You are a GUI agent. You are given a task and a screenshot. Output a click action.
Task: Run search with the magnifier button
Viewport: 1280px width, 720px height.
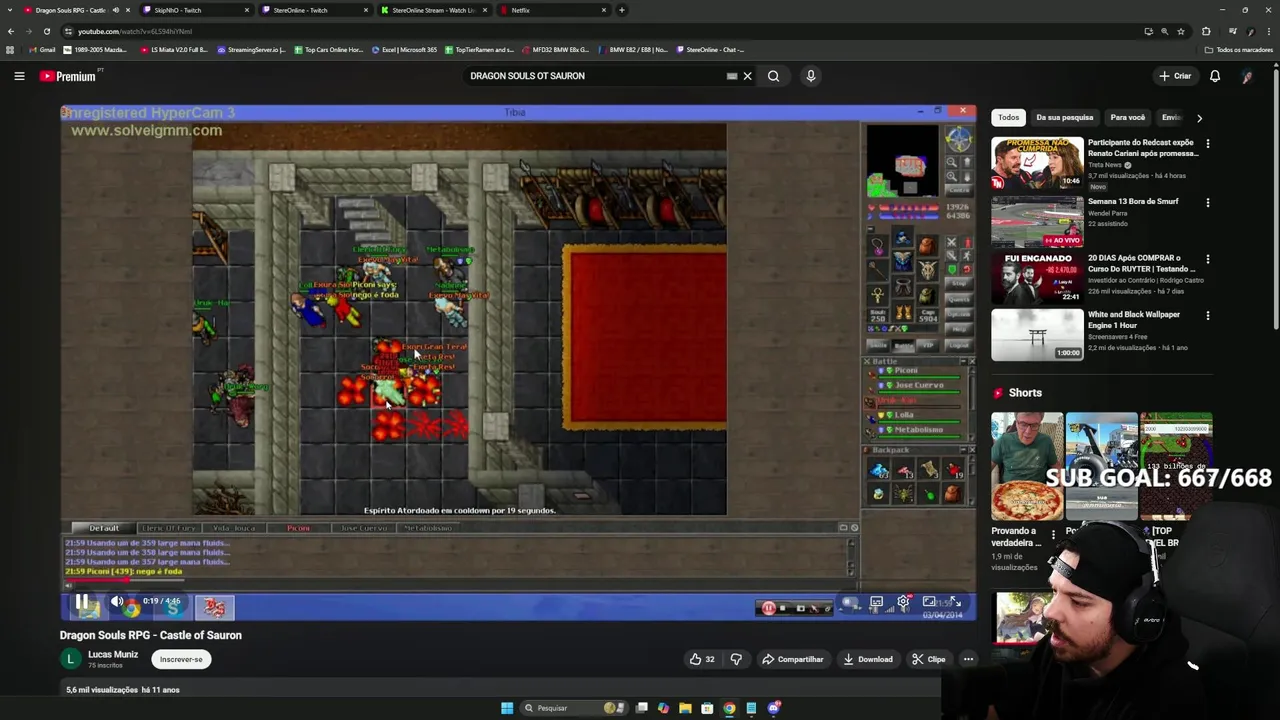pos(773,76)
